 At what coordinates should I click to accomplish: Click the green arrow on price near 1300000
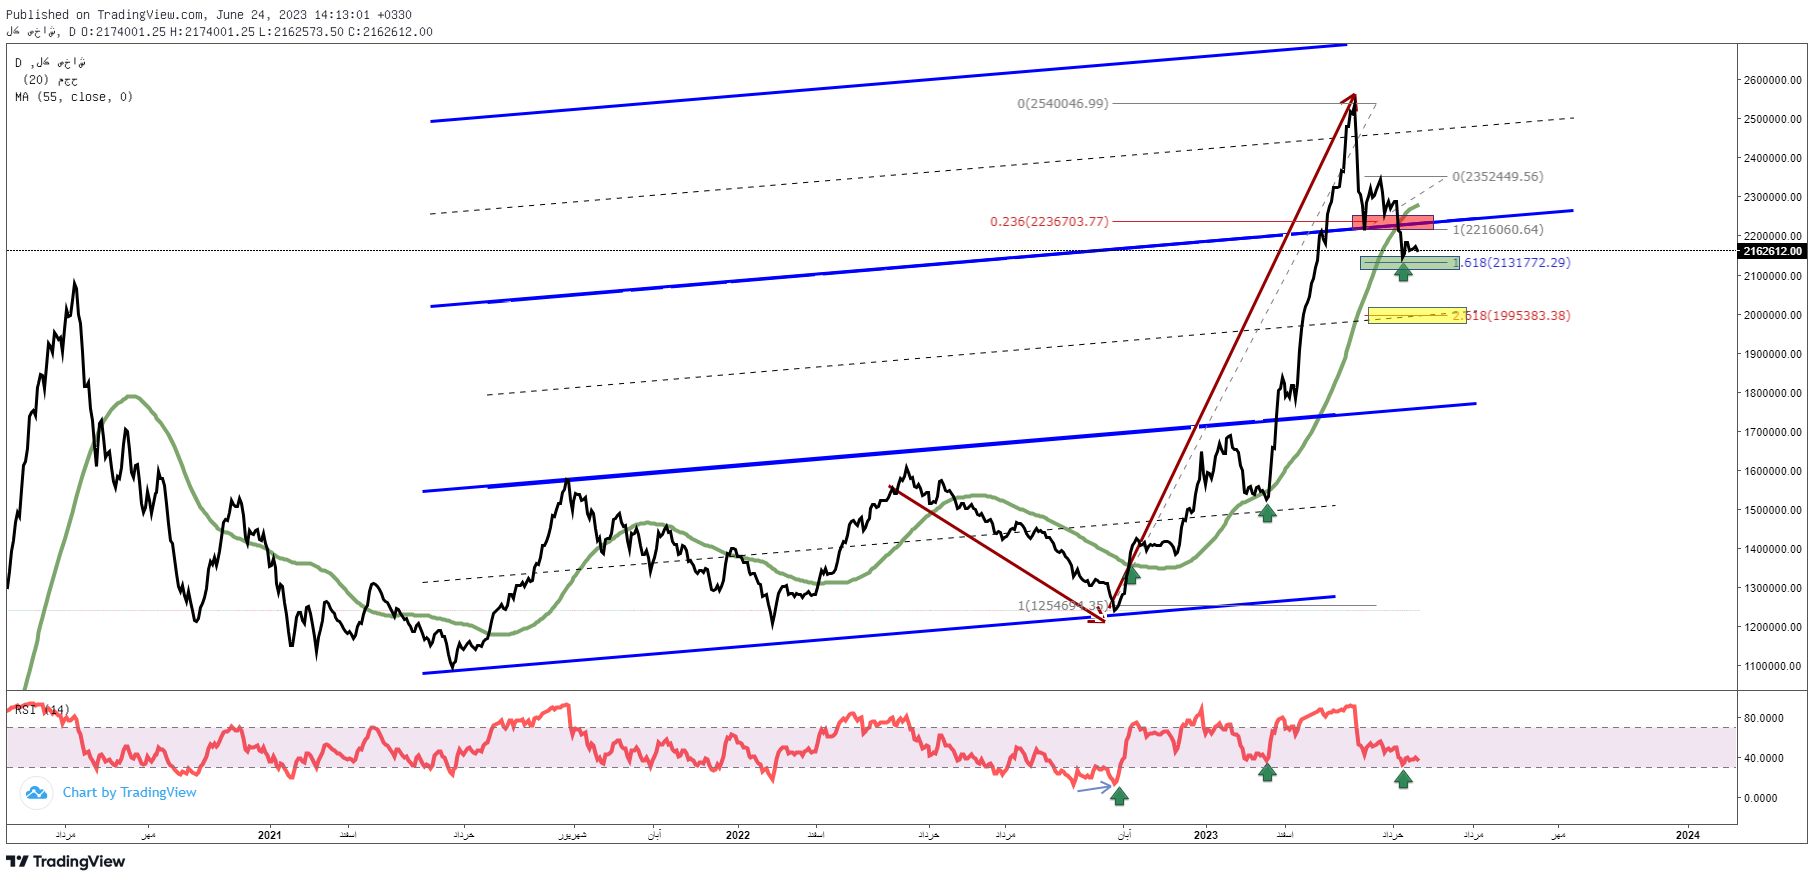coord(1132,575)
